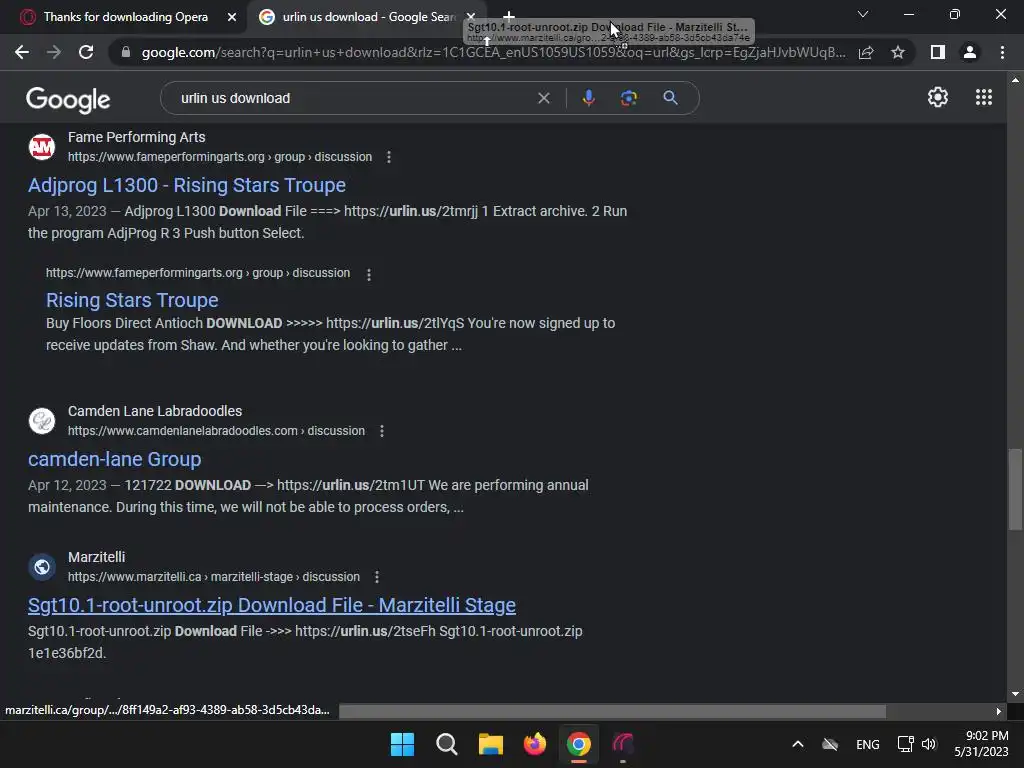Click the forward navigation arrow

coord(54,52)
